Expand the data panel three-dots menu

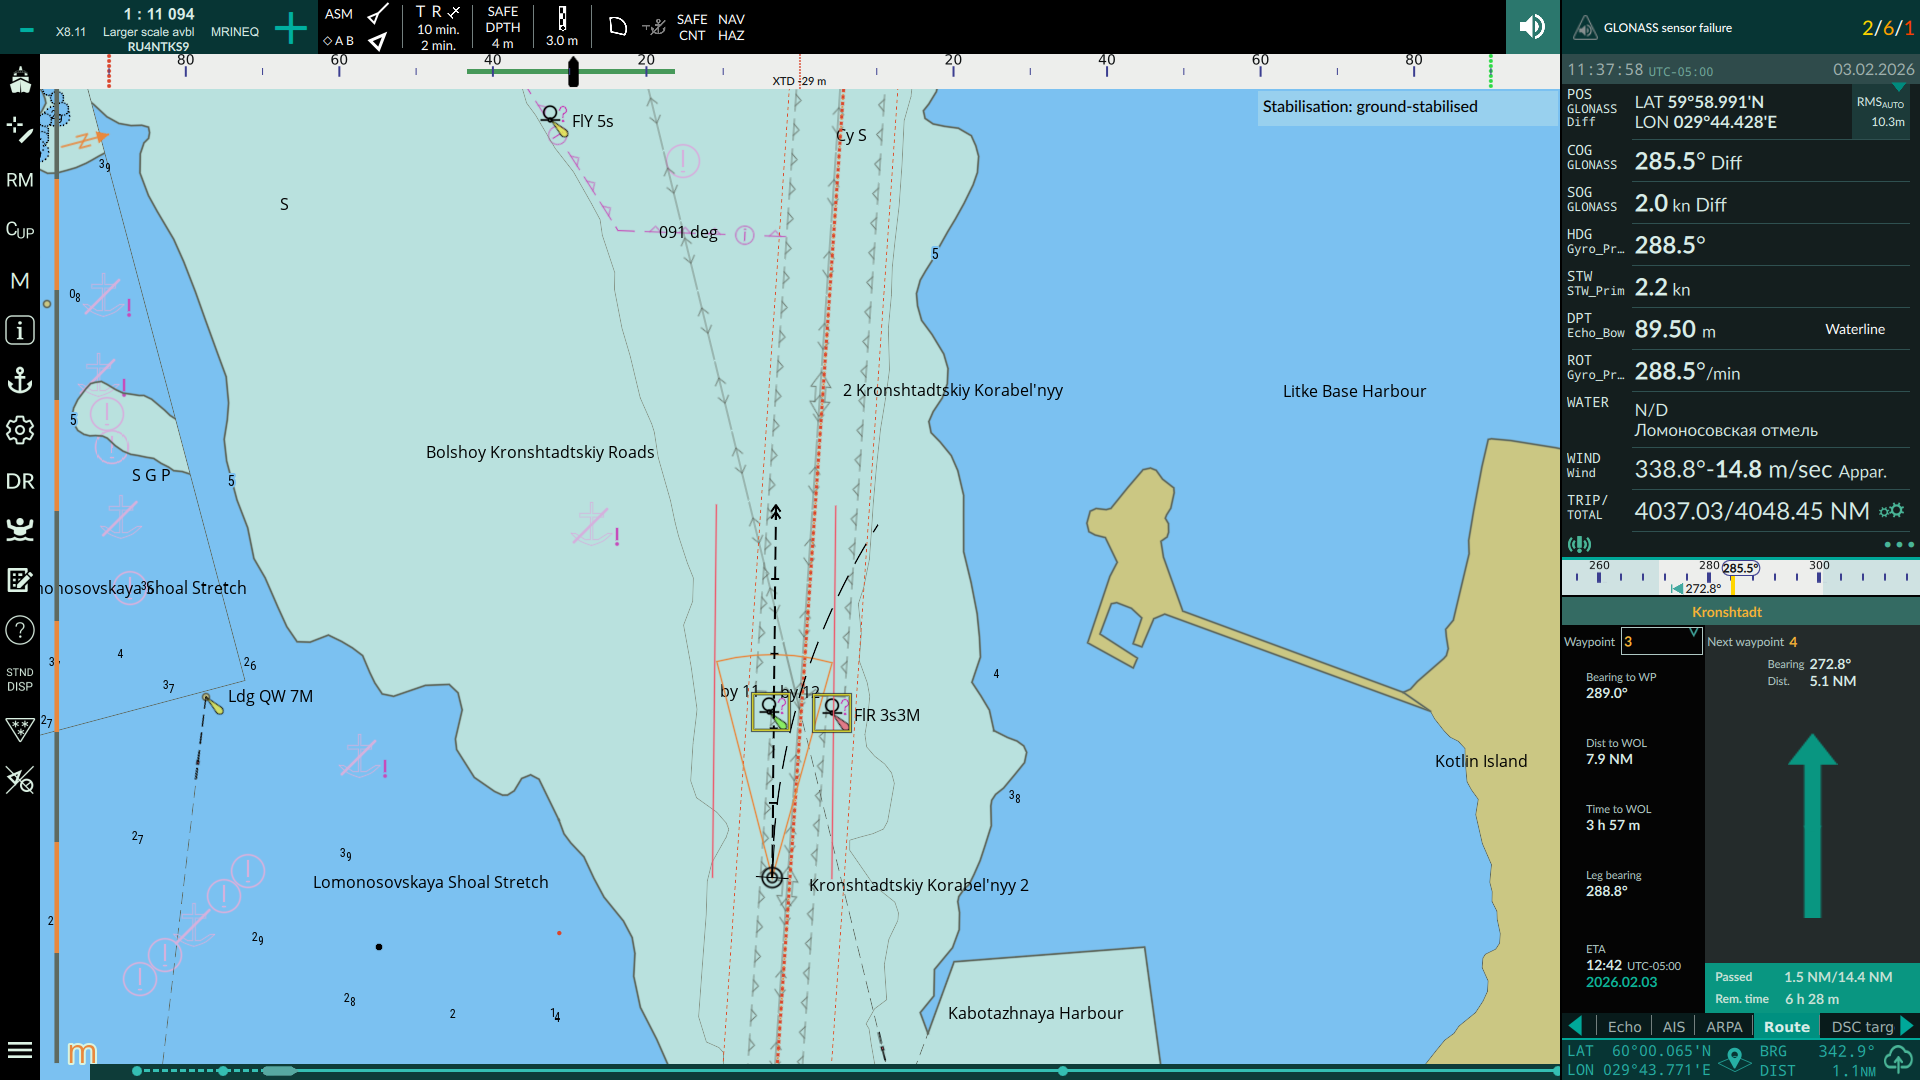pos(1897,545)
